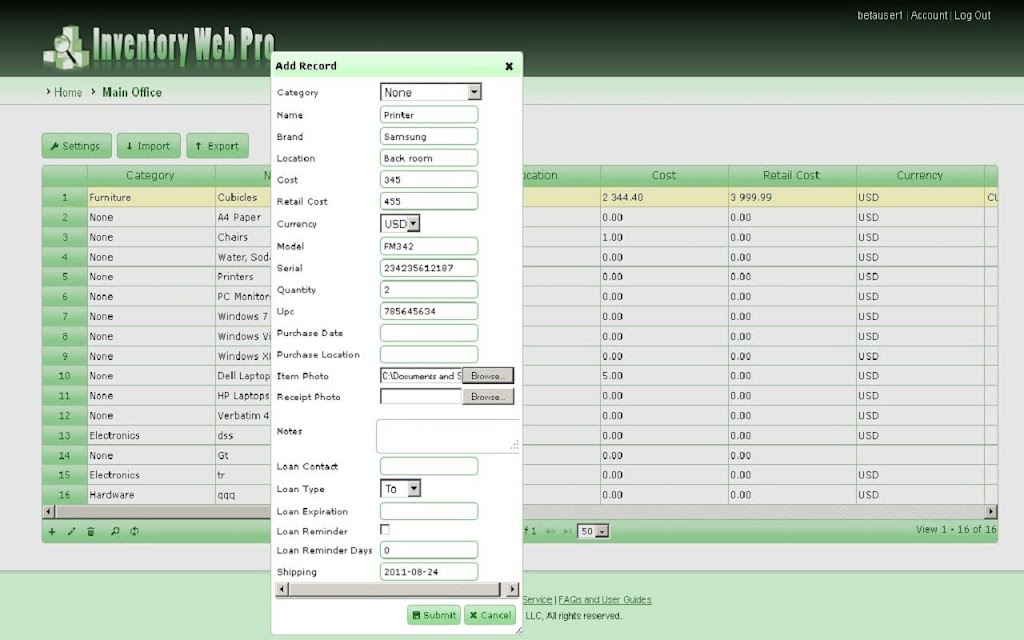This screenshot has width=1024, height=640.
Task: Click the grid horizontal scrollbar left arrow
Action: [x=48, y=511]
